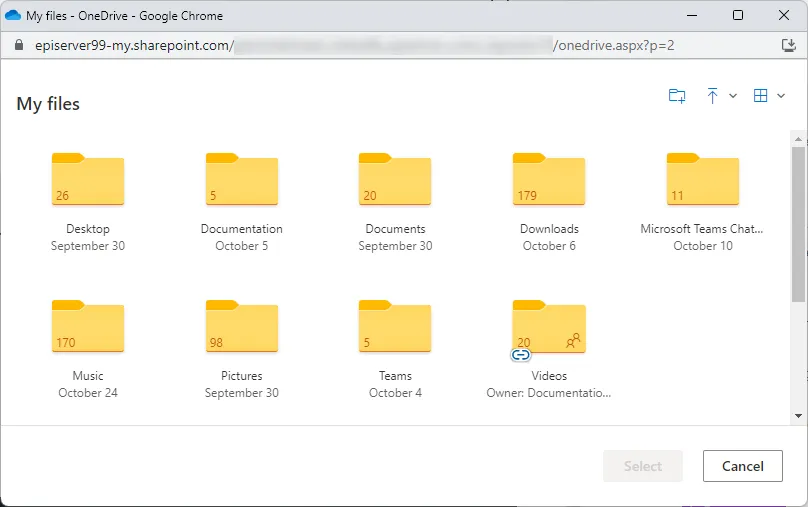Click the 'Documentation' folder name
808x507 pixels.
[x=242, y=229]
